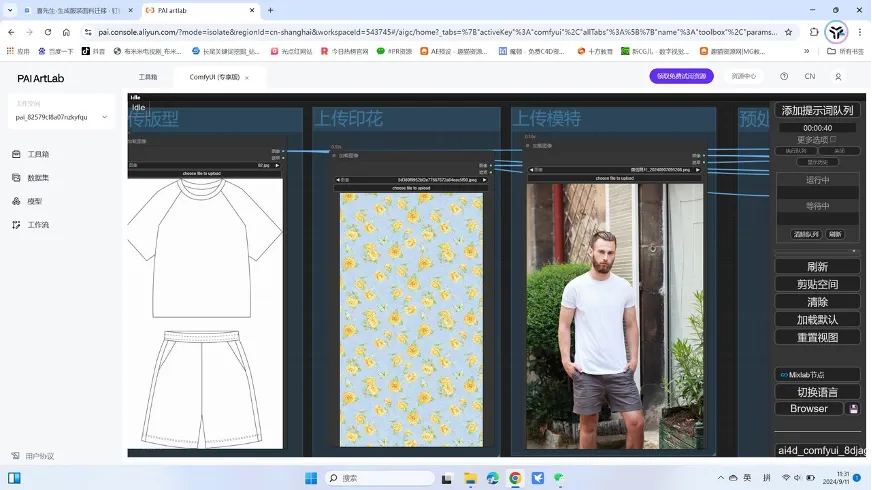872x490 pixels.
Task: Click the 重置视图 button
Action: point(817,337)
